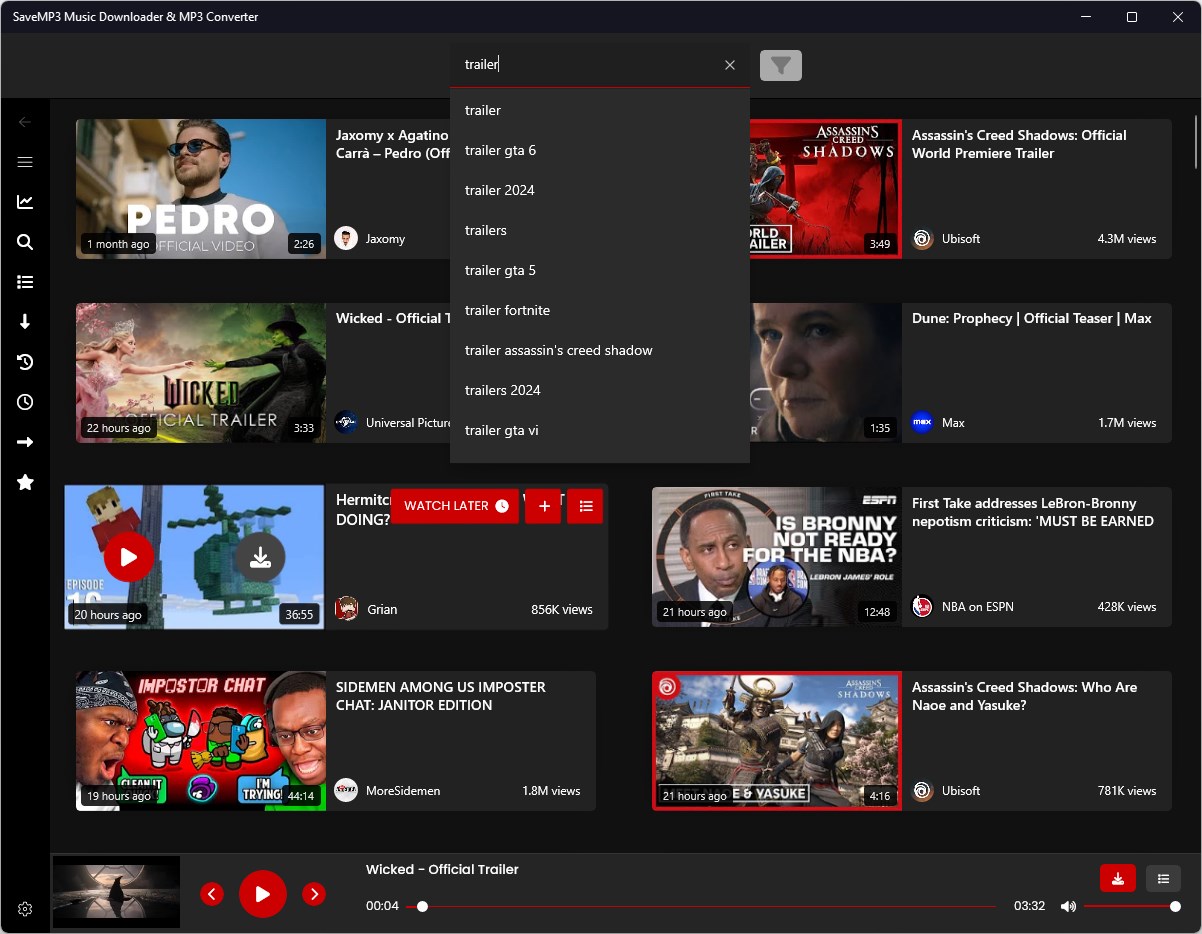Open the Trending chart section in sidebar
Screen dimensions: 1202x934
pos(25,201)
